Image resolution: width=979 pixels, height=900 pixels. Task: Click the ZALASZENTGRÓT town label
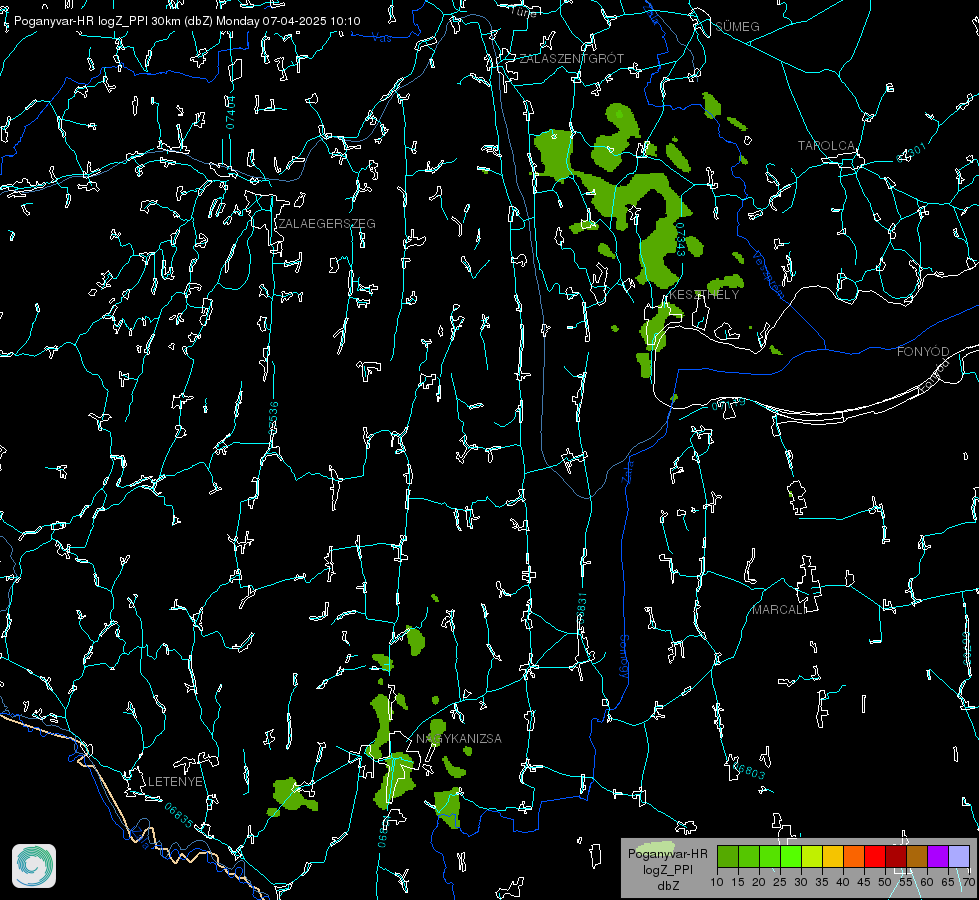571,59
